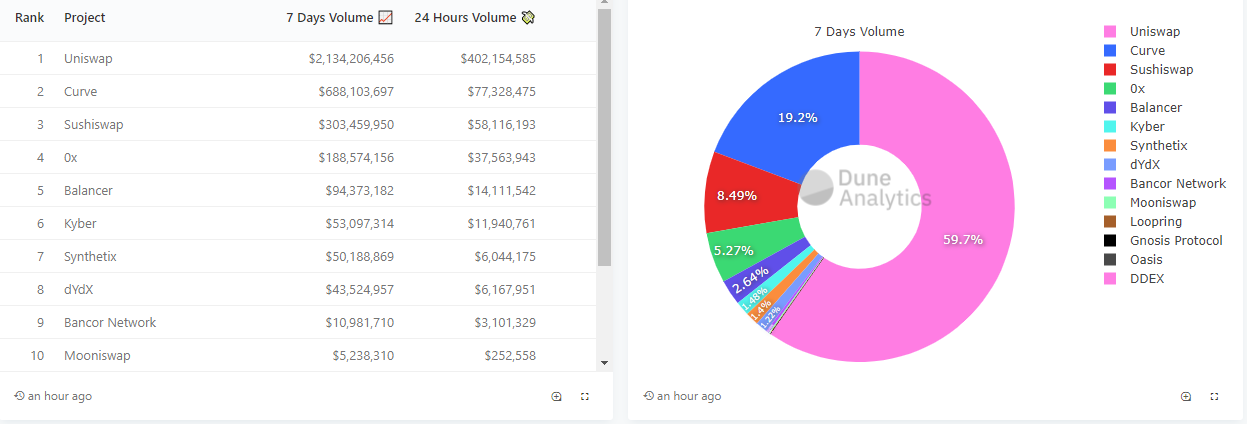Click the refresh clock icon below the table

click(19, 397)
